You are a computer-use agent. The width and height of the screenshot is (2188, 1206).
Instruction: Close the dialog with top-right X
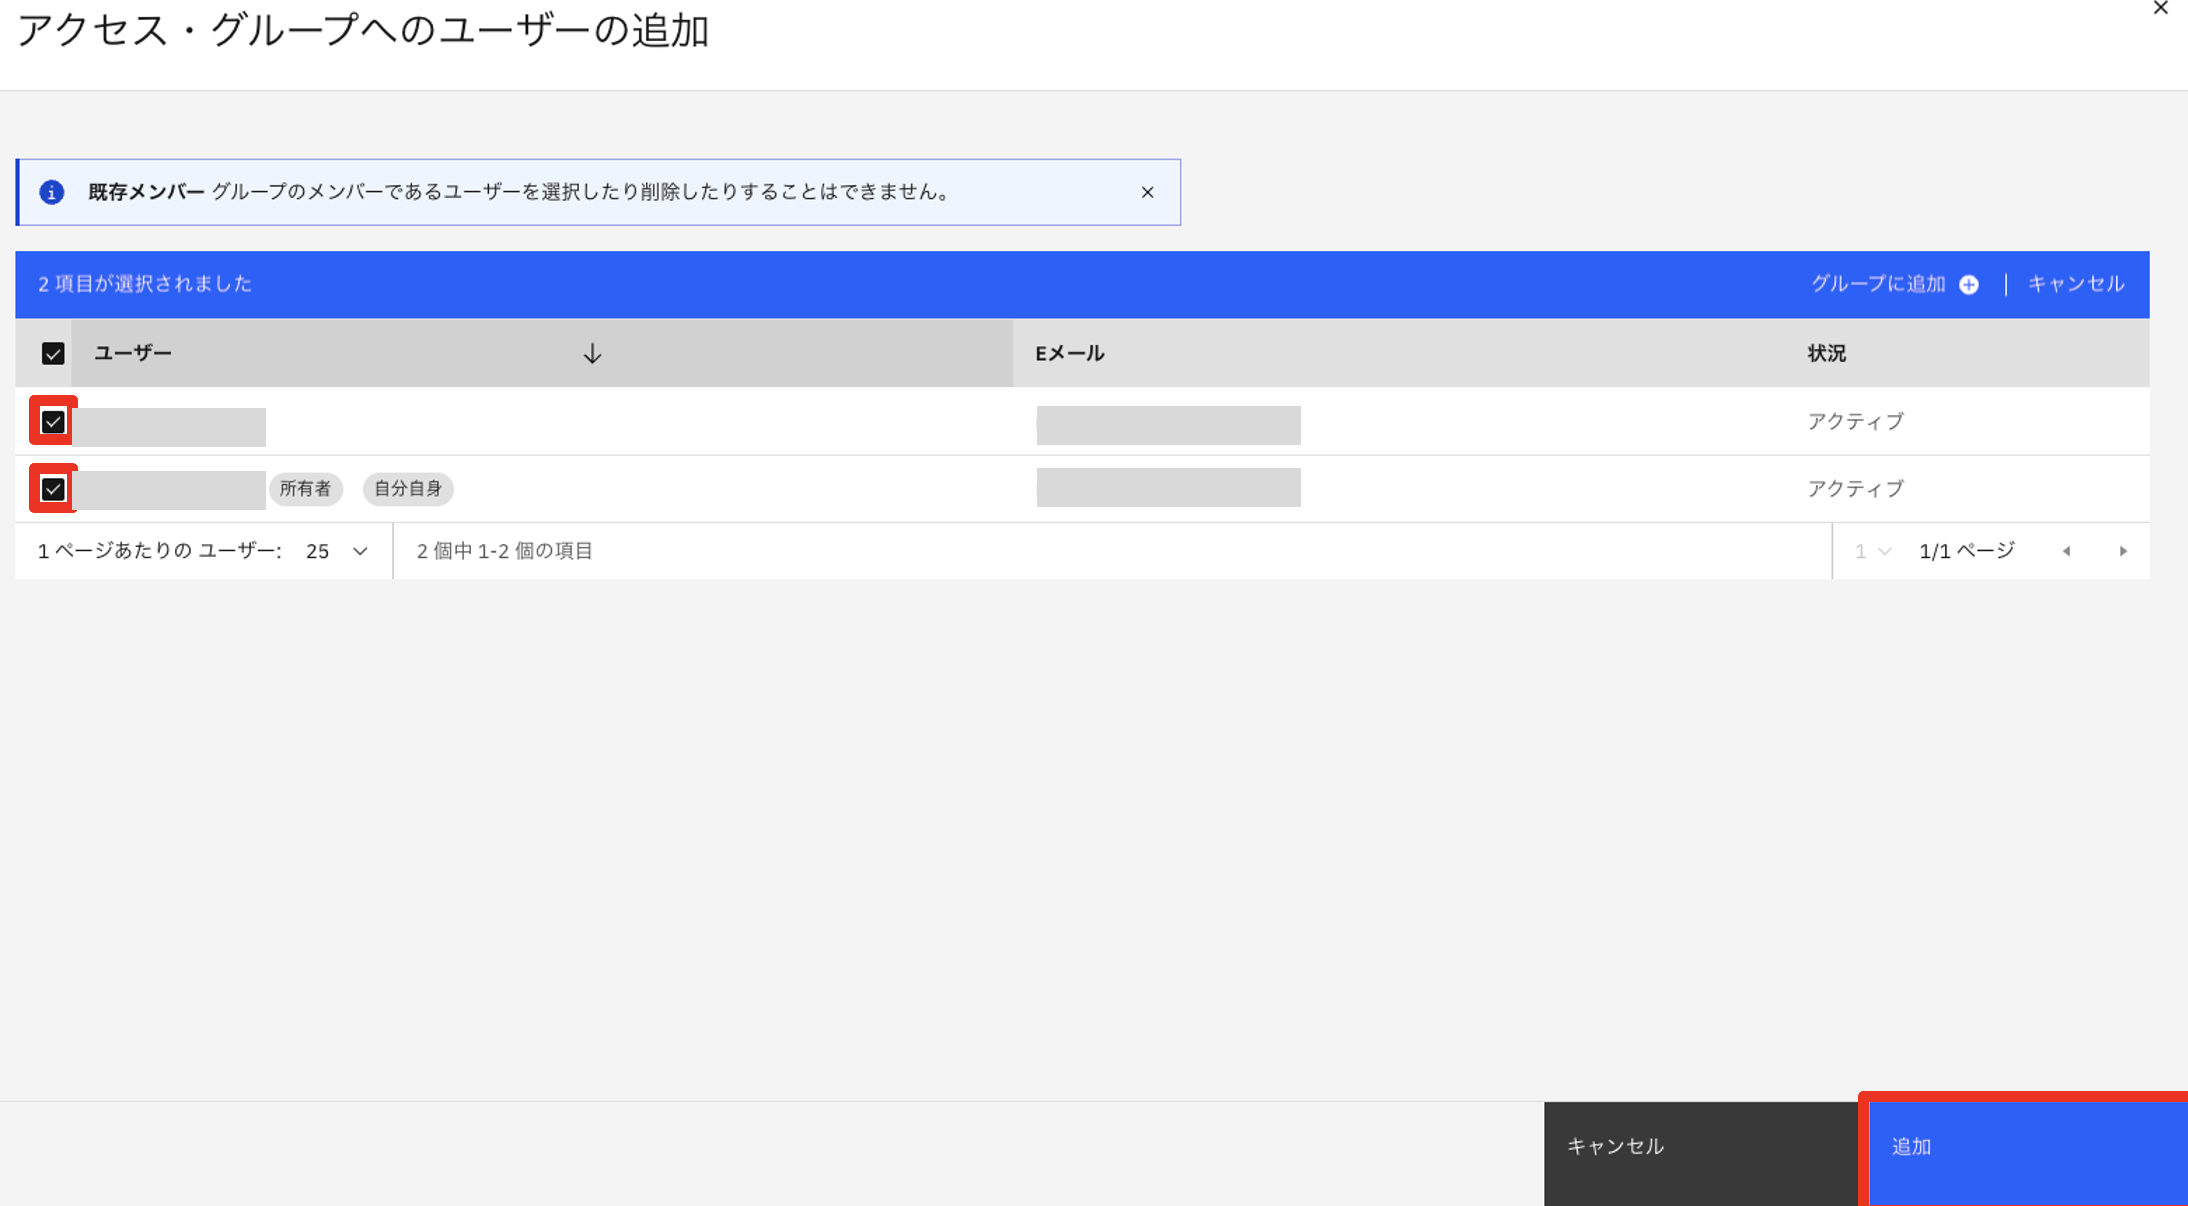[x=2160, y=9]
